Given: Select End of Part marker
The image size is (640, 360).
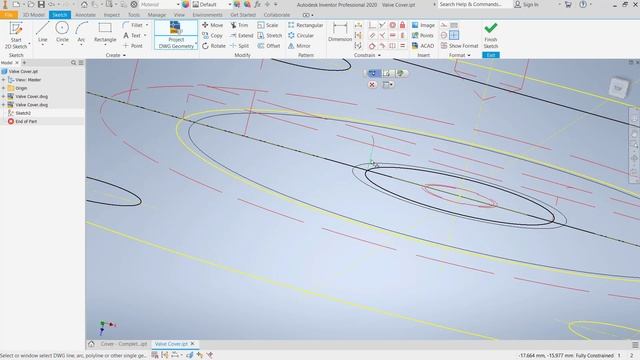Looking at the screenshot, I should (26, 121).
